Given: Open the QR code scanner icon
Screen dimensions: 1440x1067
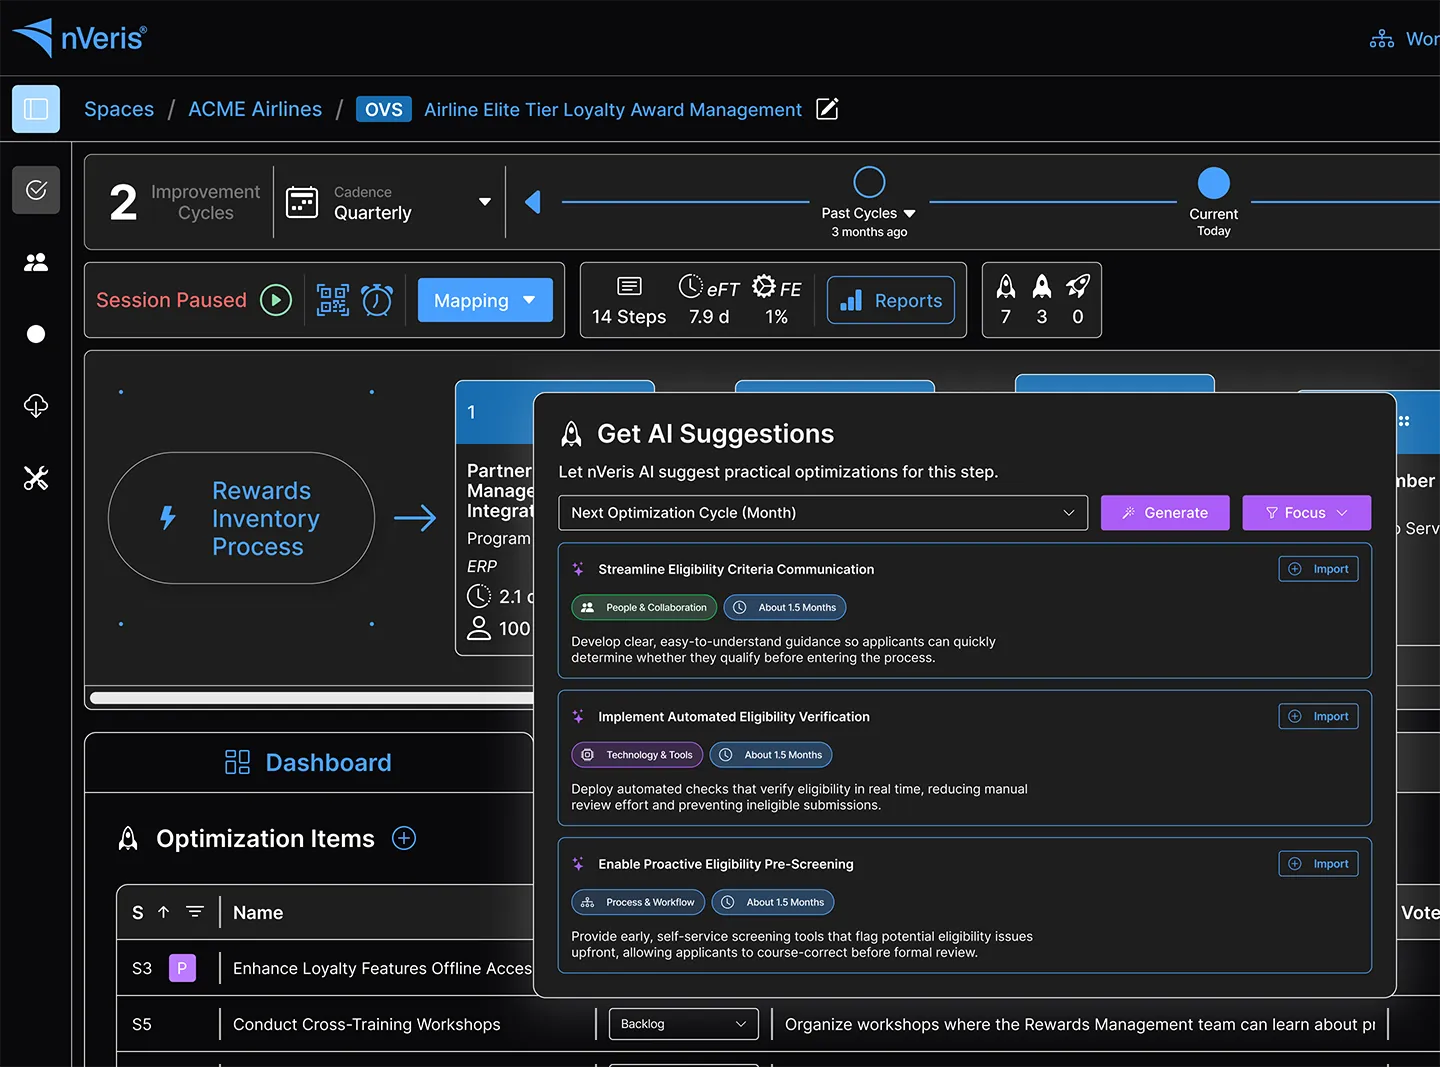Looking at the screenshot, I should 332,299.
